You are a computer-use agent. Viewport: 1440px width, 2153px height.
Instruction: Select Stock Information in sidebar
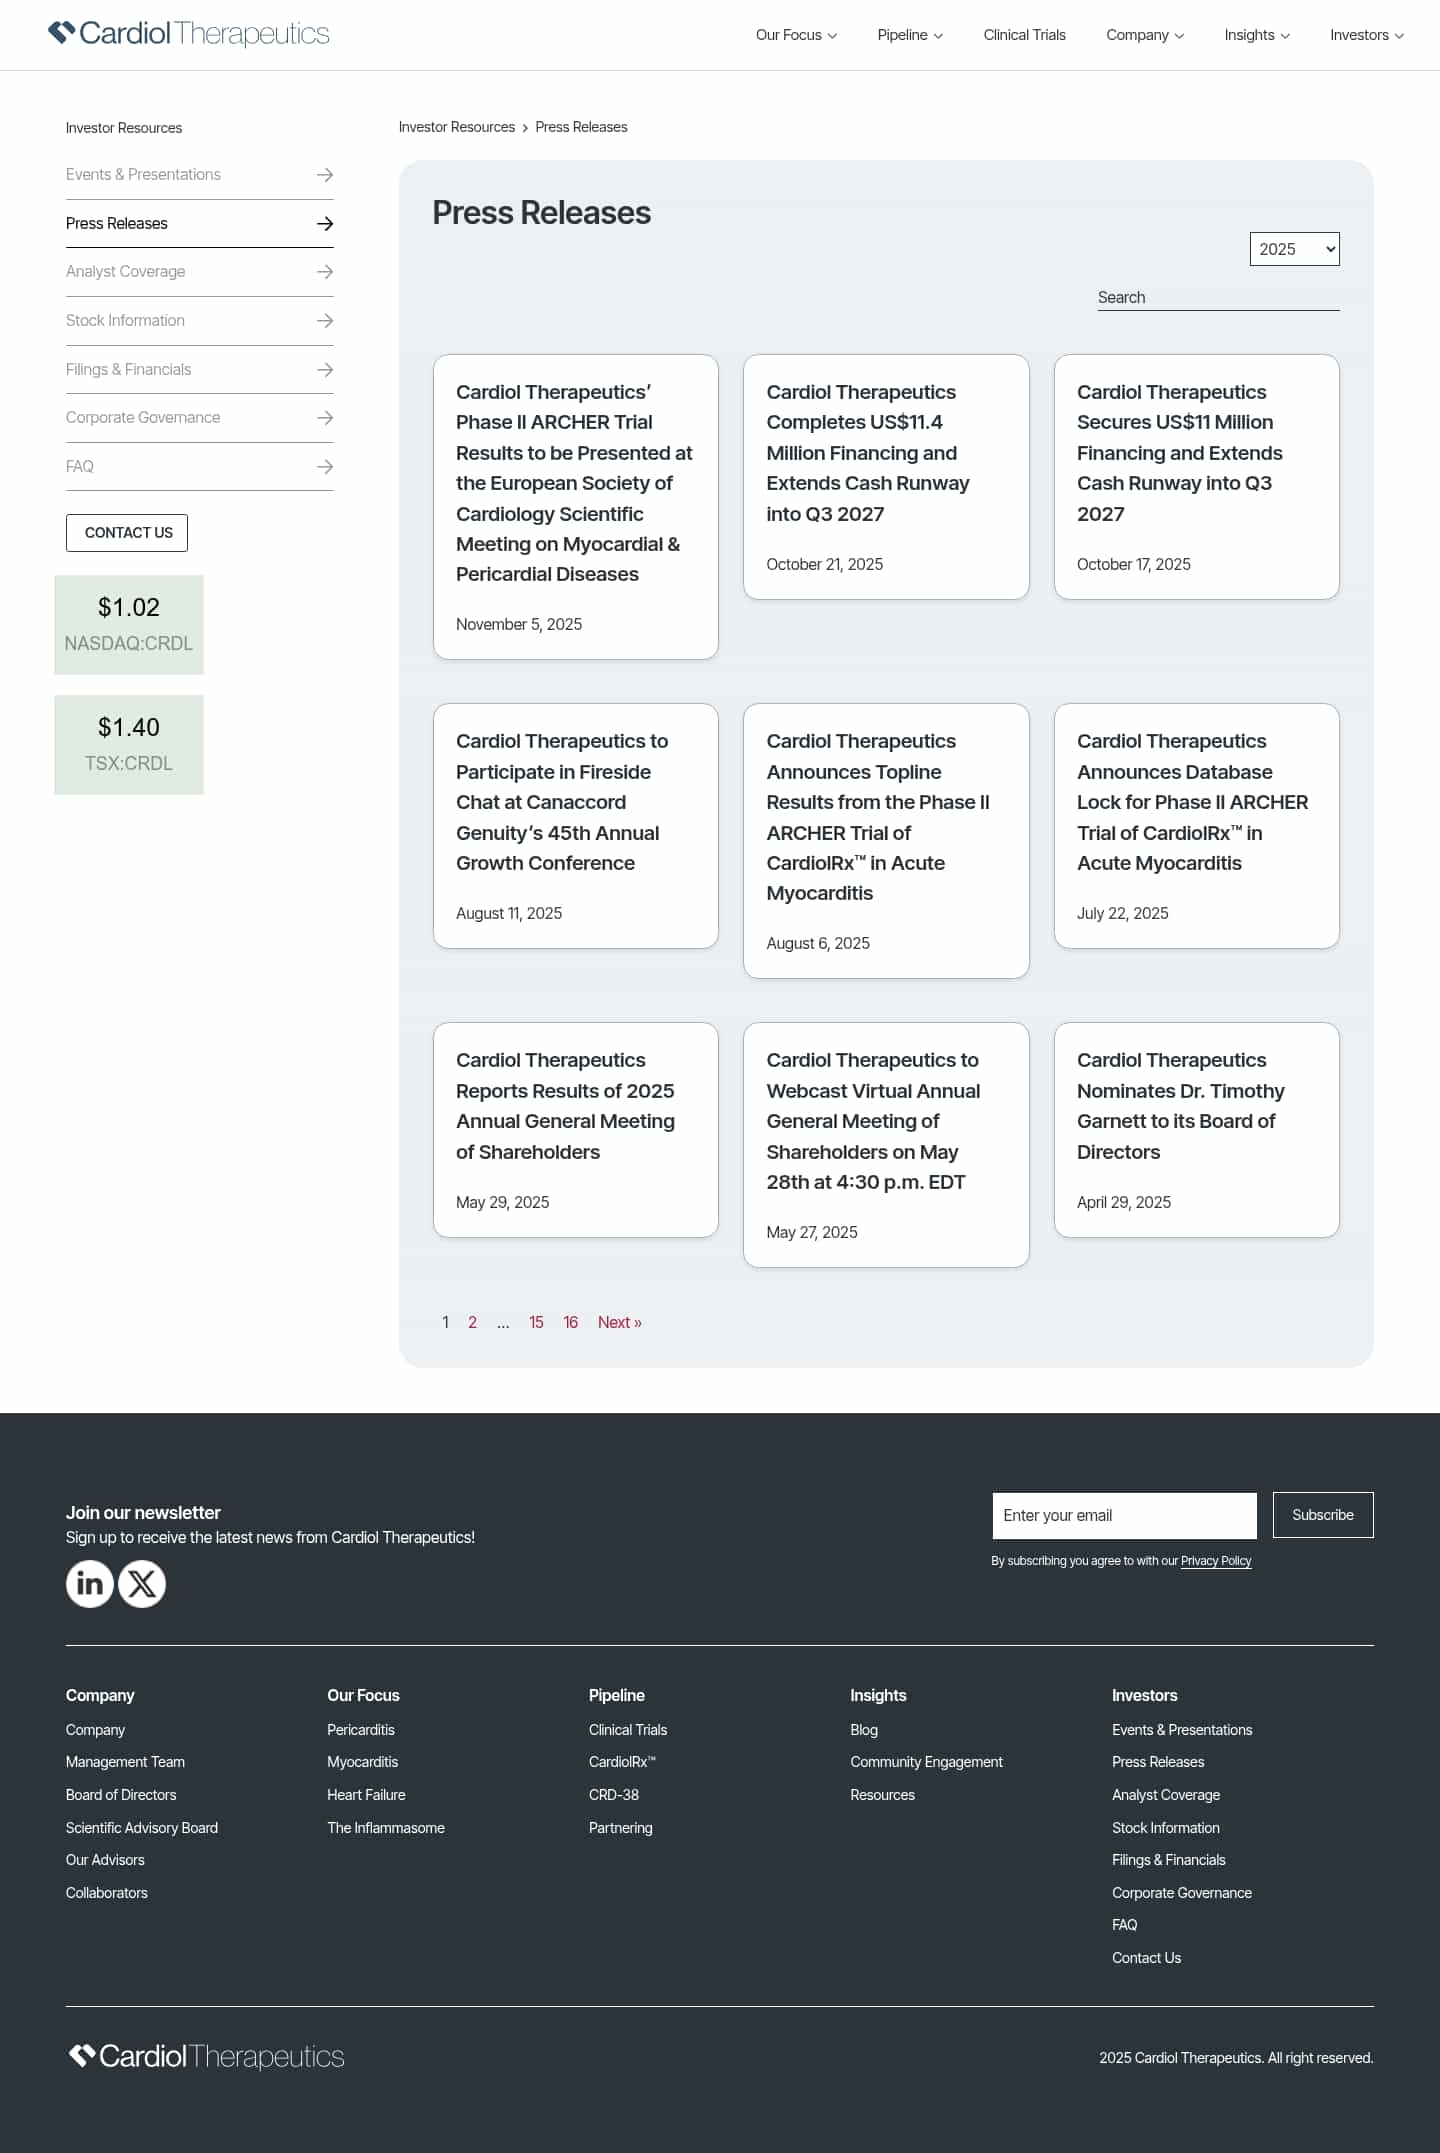tap(125, 320)
